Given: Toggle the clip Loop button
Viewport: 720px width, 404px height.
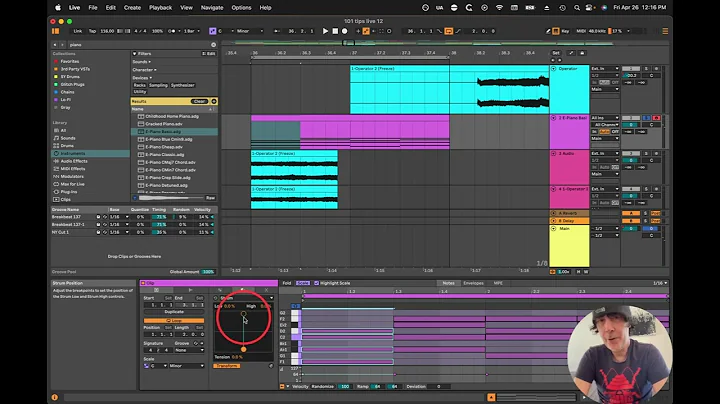Looking at the screenshot, I should 174,320.
